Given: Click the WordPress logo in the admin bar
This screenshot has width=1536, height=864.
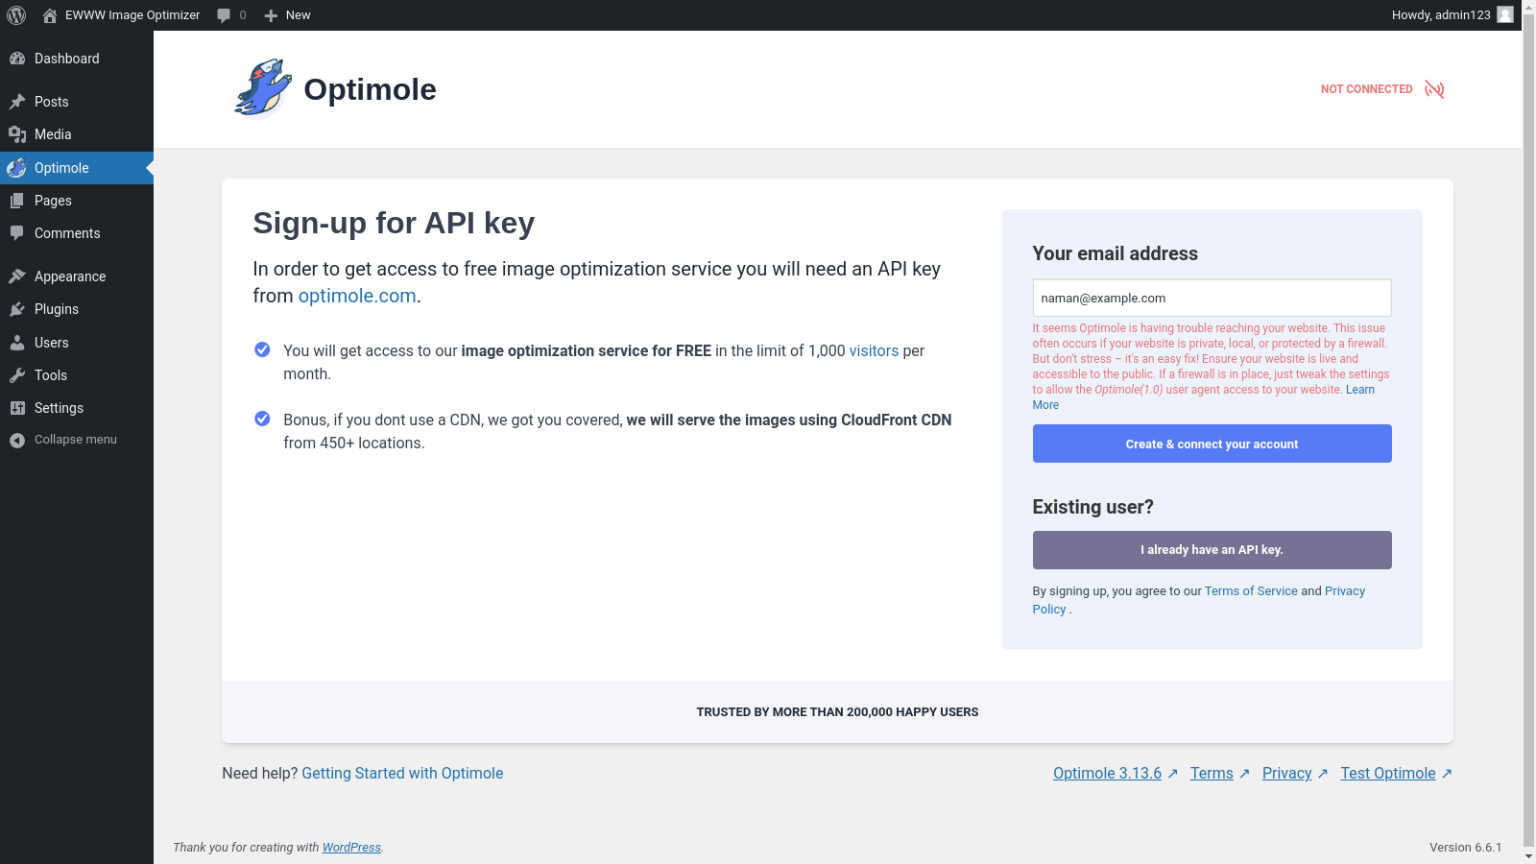Looking at the screenshot, I should click(16, 14).
